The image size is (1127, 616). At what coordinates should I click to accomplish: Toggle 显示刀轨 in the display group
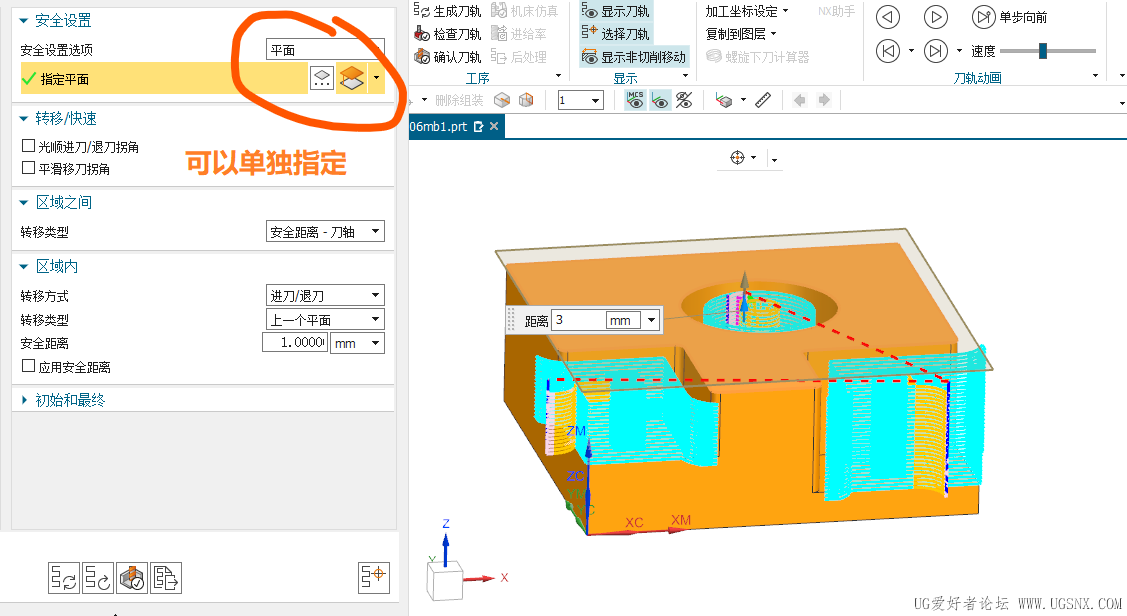point(616,11)
